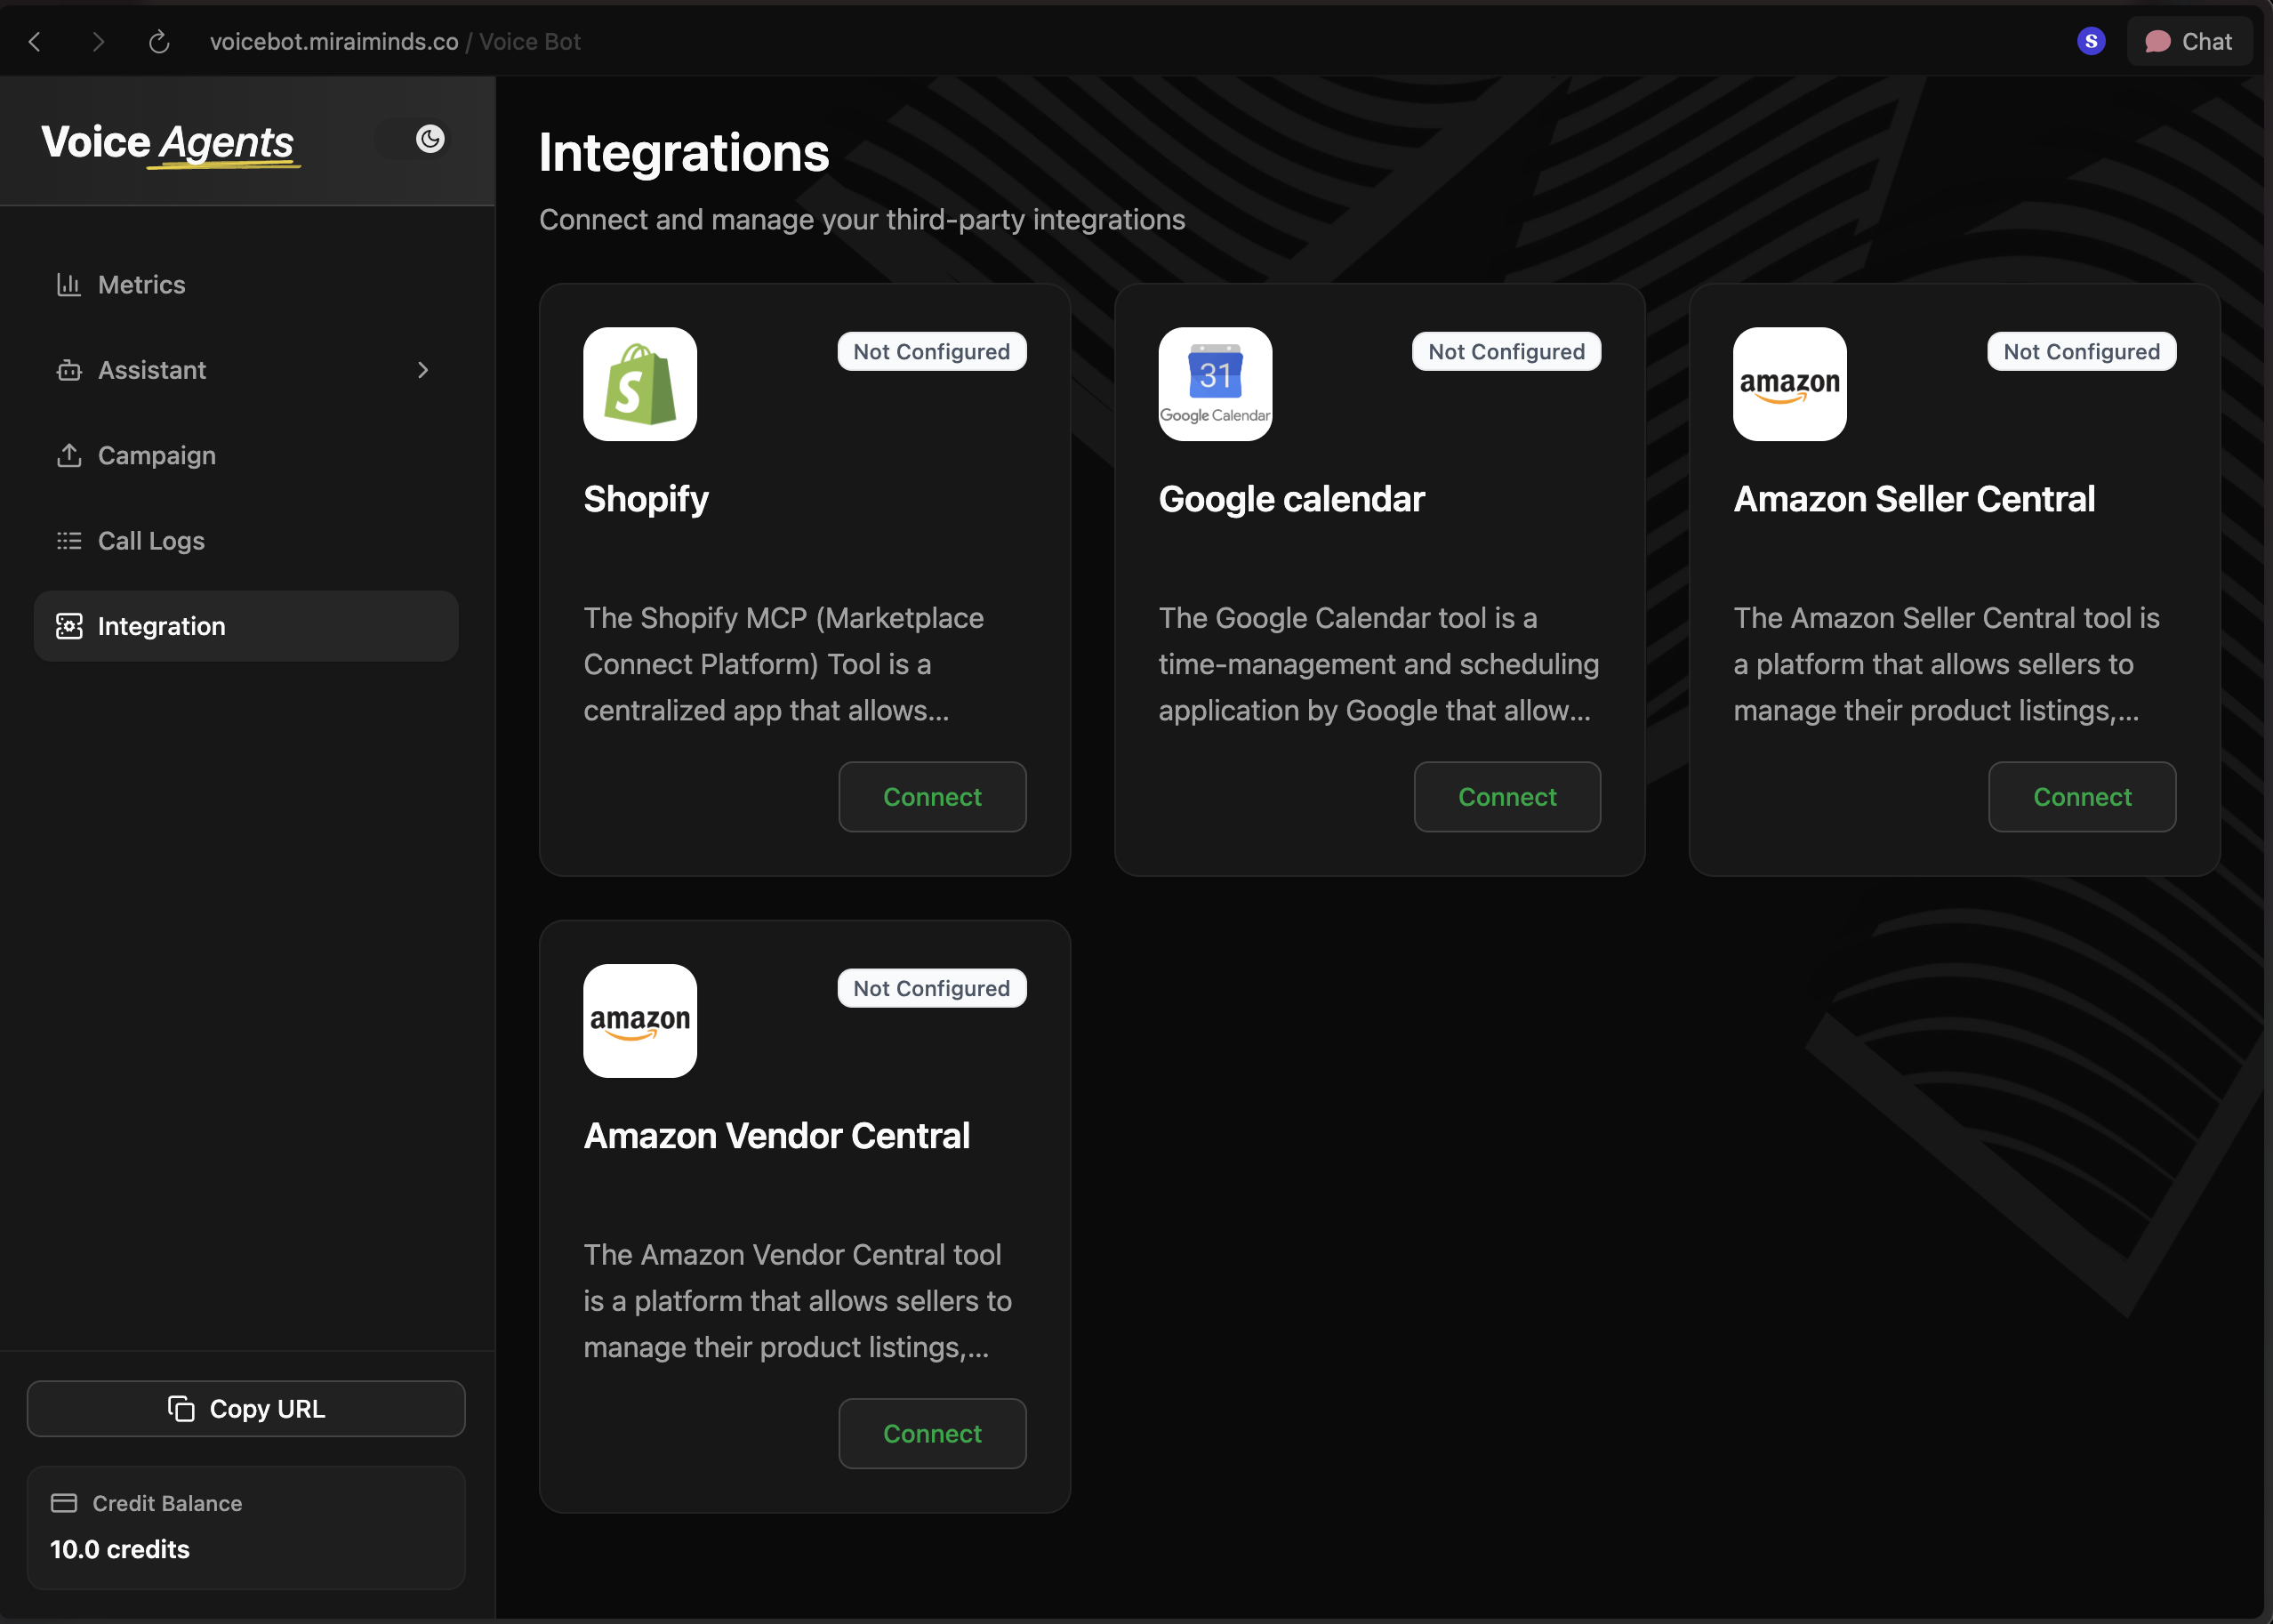Click the browser reload button
Viewport: 2273px width, 1624px height.
158,41
